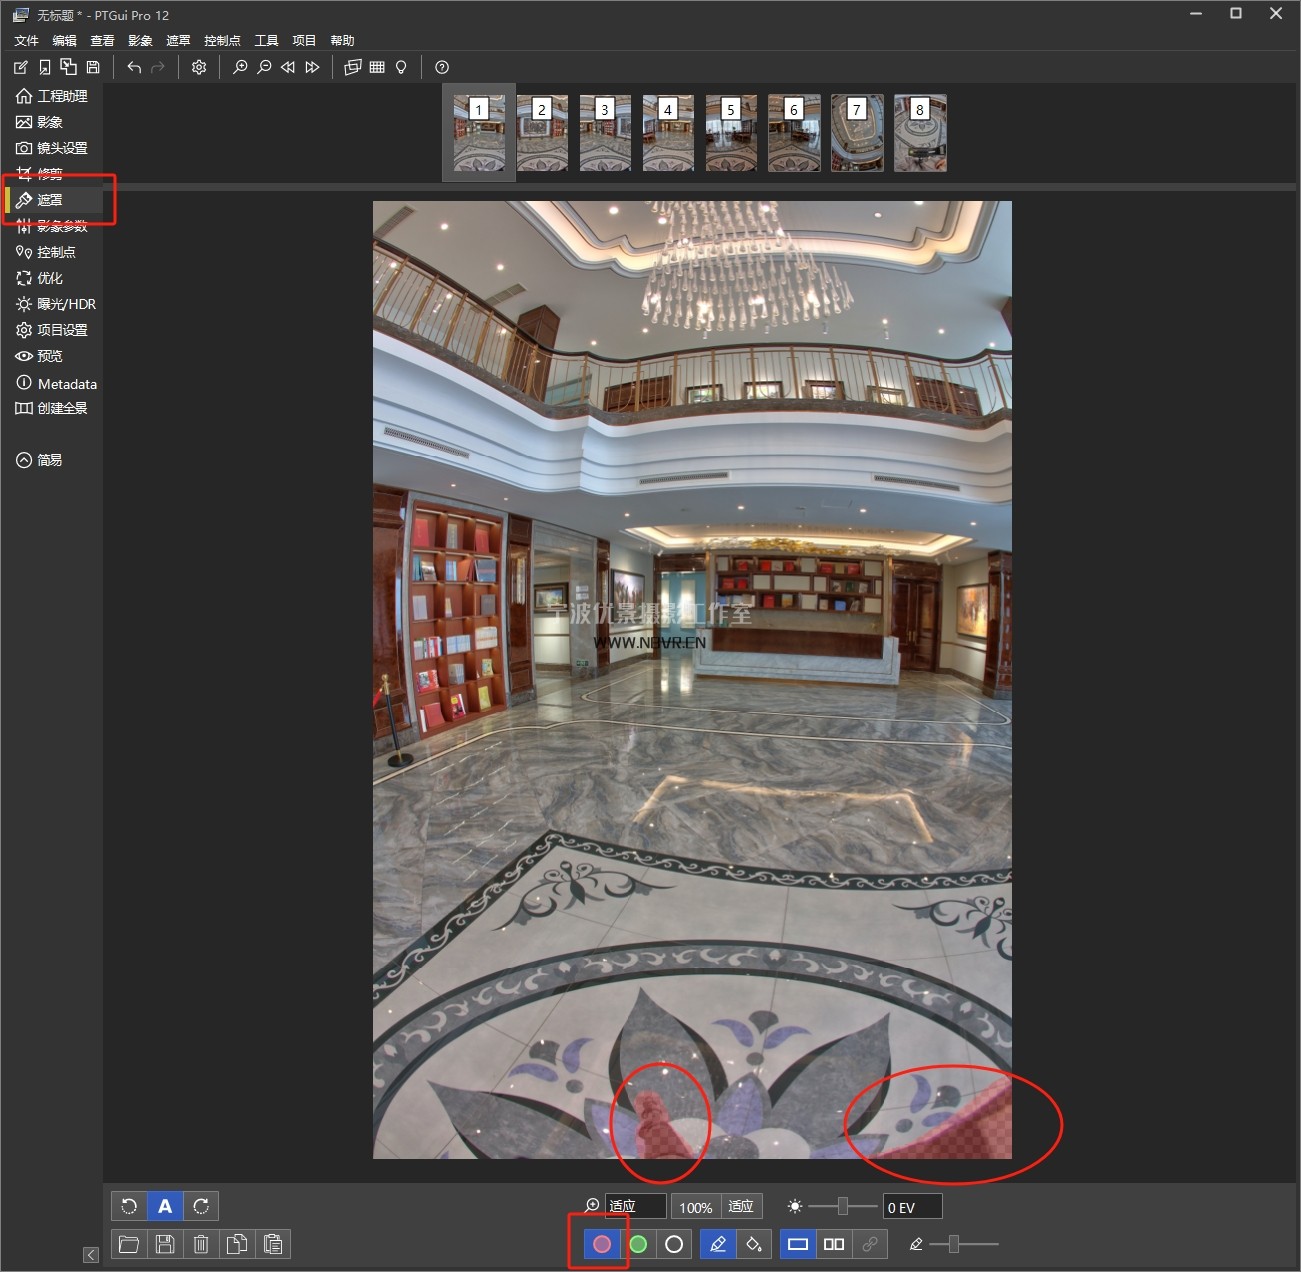Collapse the left sidebar with arrow
The image size is (1301, 1272).
pos(91,1255)
